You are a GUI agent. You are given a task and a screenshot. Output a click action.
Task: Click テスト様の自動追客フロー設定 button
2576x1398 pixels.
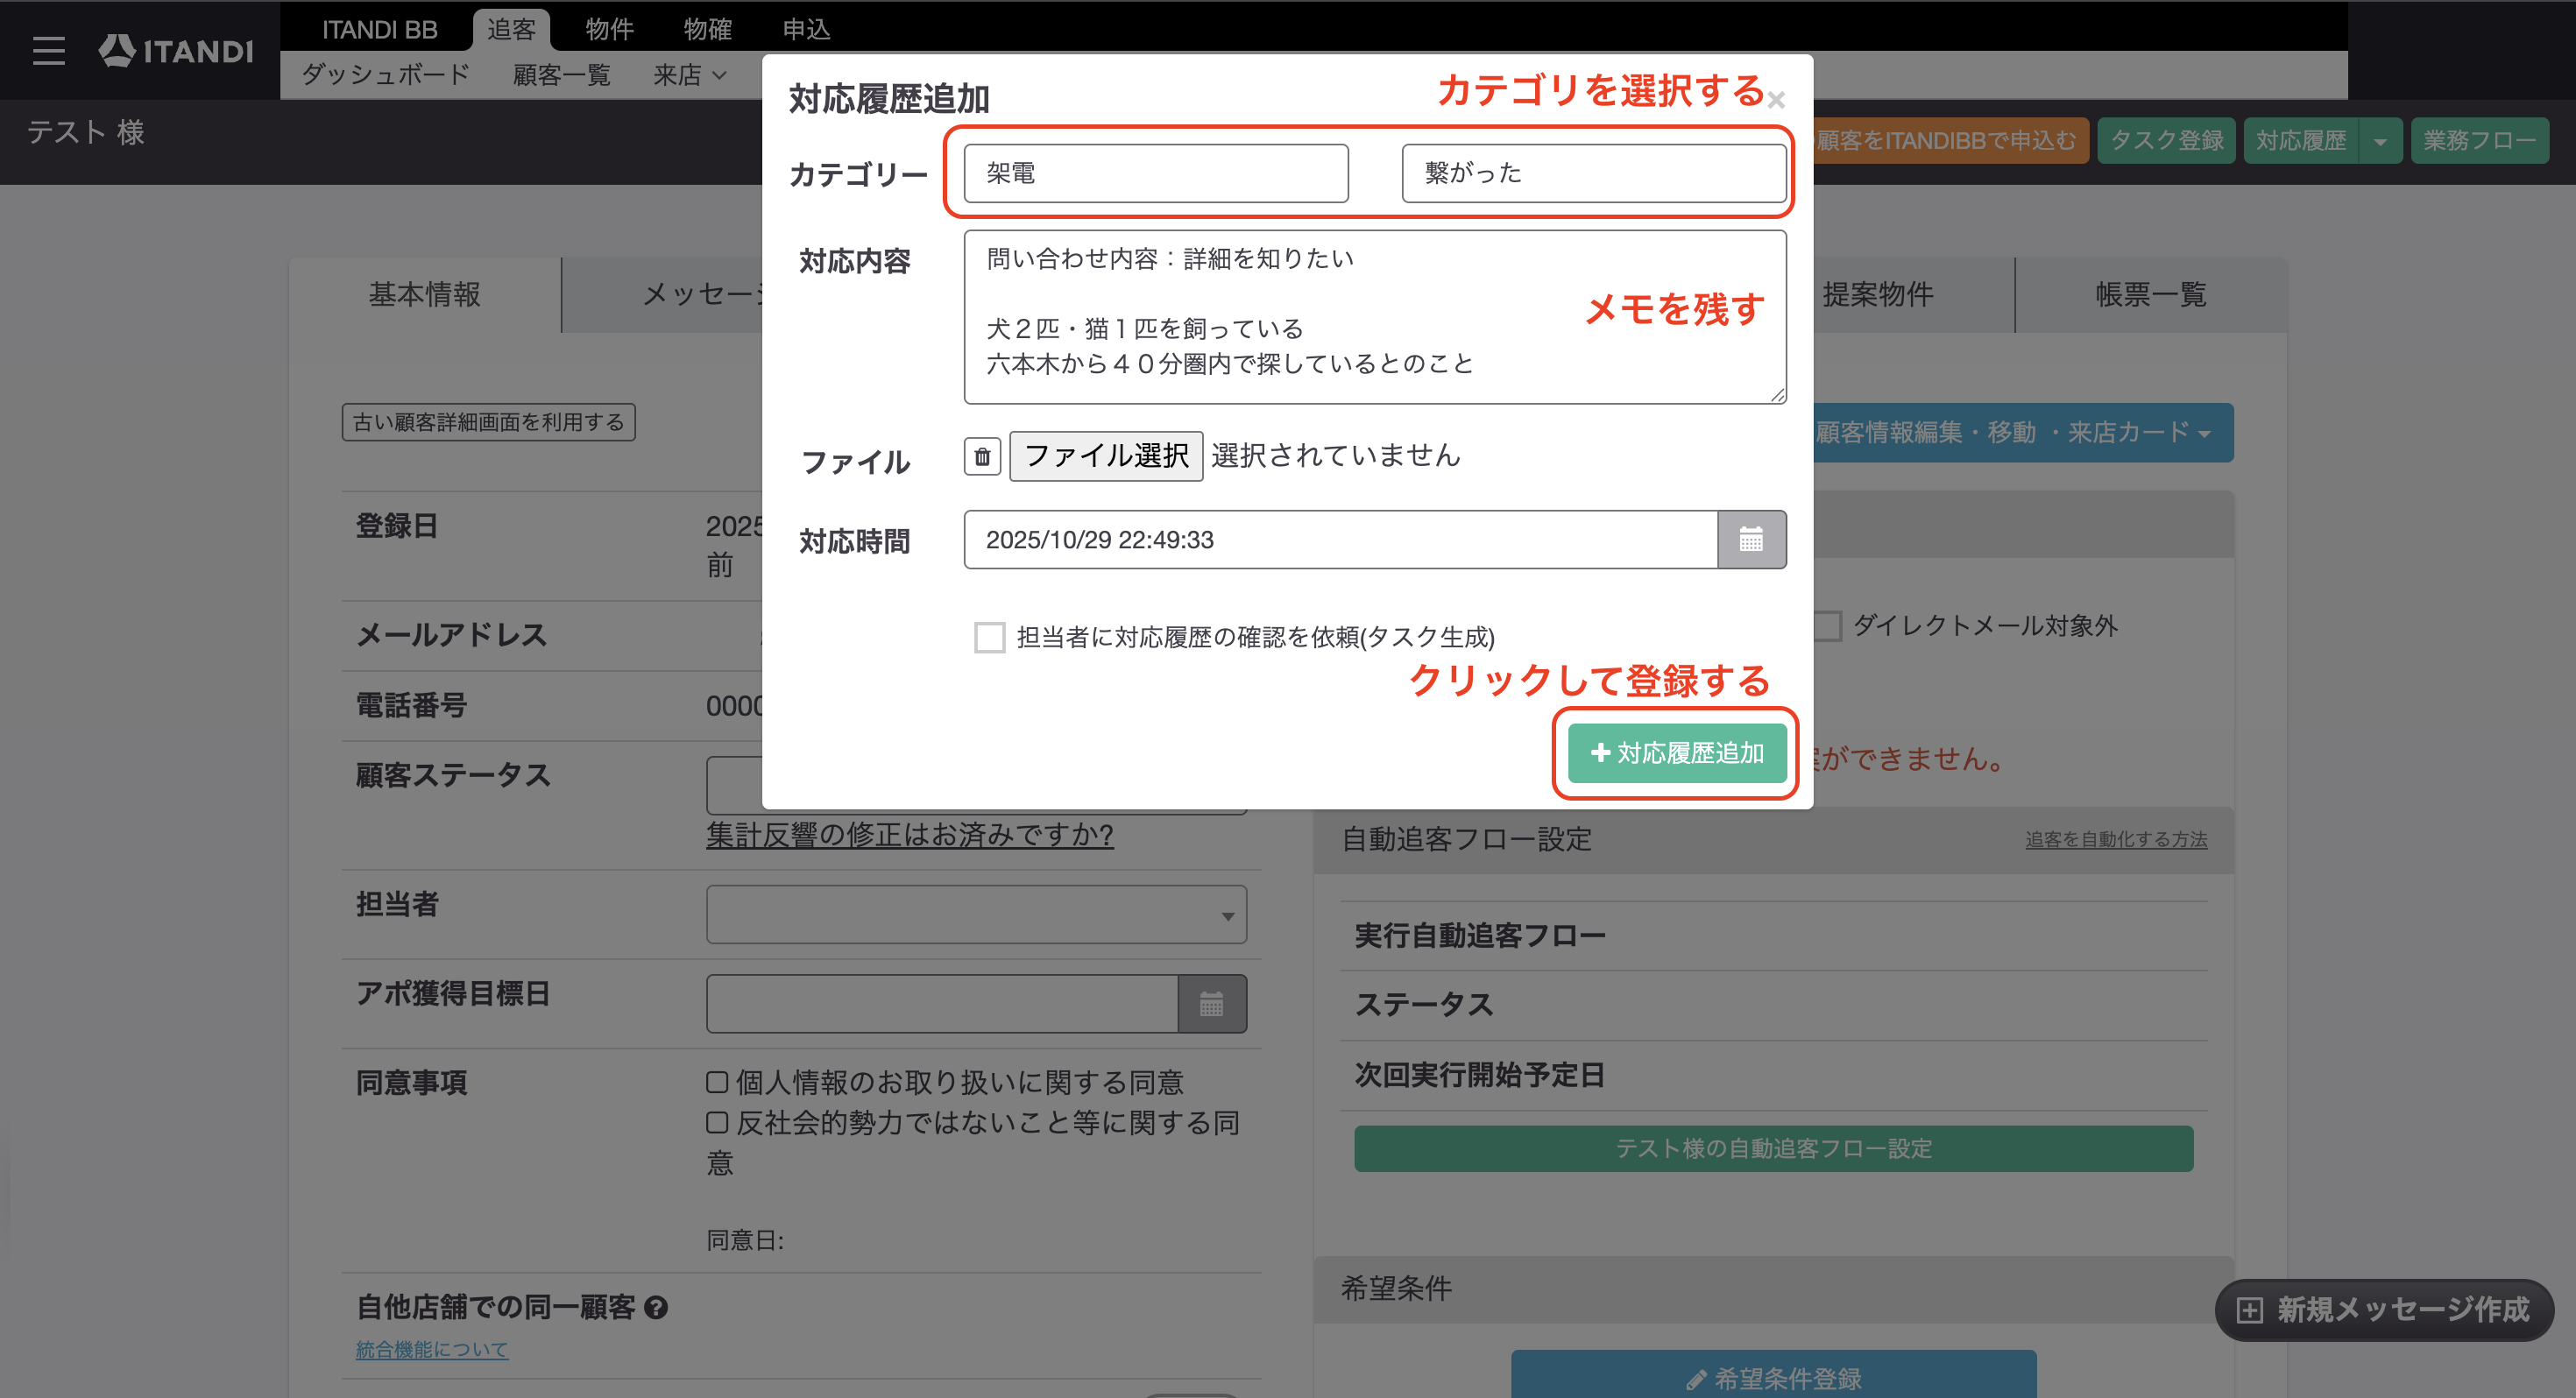click(x=1773, y=1149)
